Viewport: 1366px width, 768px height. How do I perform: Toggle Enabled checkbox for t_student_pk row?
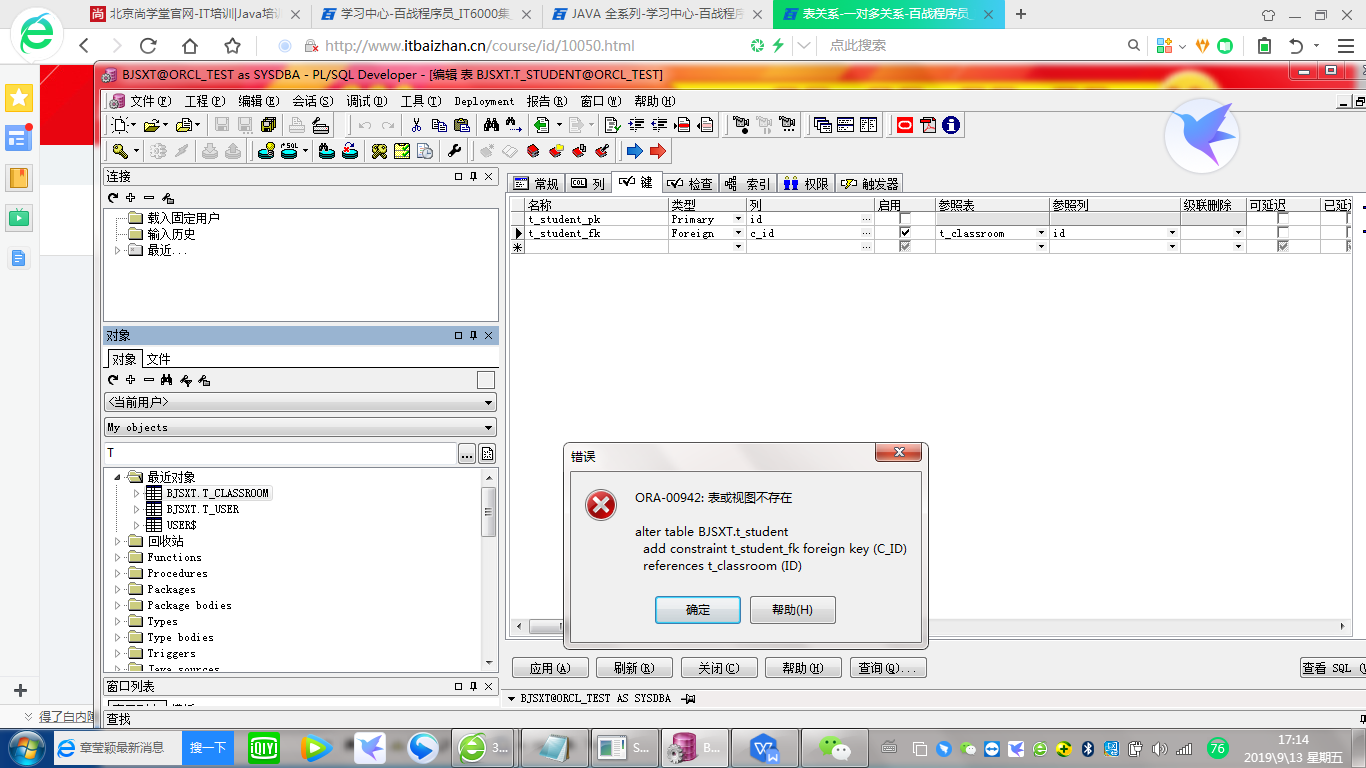[905, 219]
